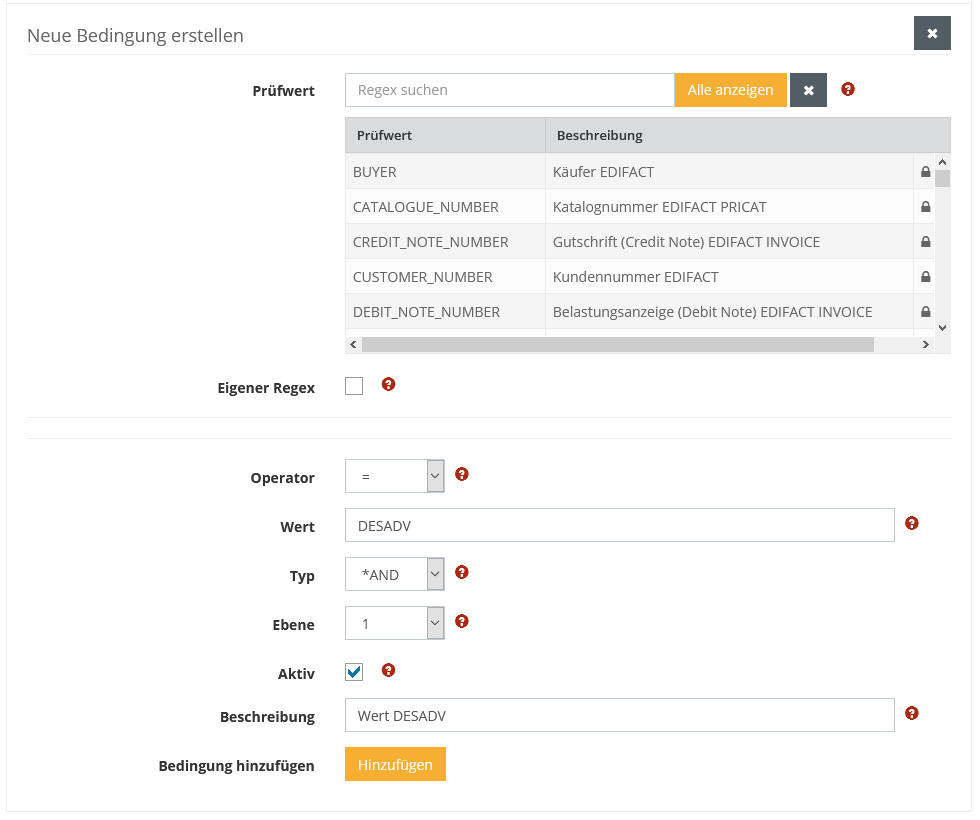980x820 pixels.
Task: Uncheck the Aktiv checkbox
Action: coord(354,672)
